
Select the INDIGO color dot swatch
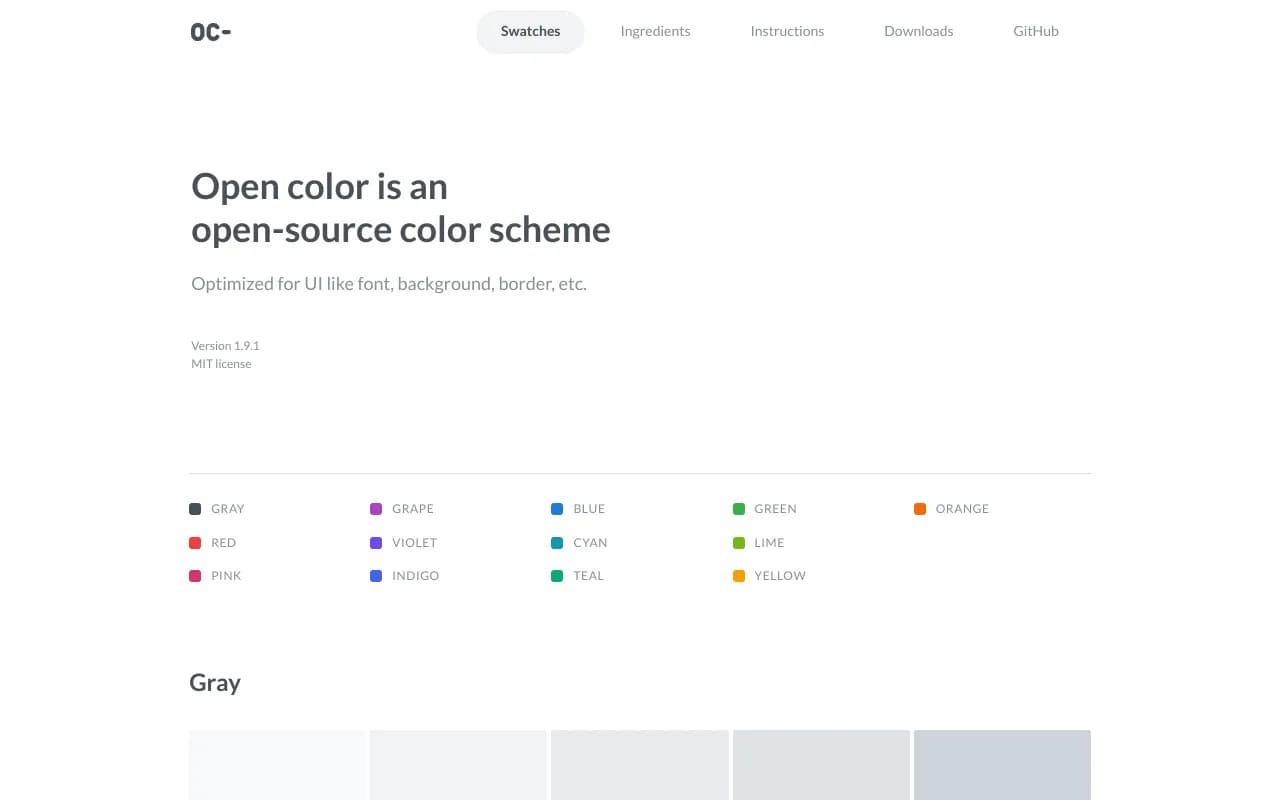pyautogui.click(x=376, y=576)
